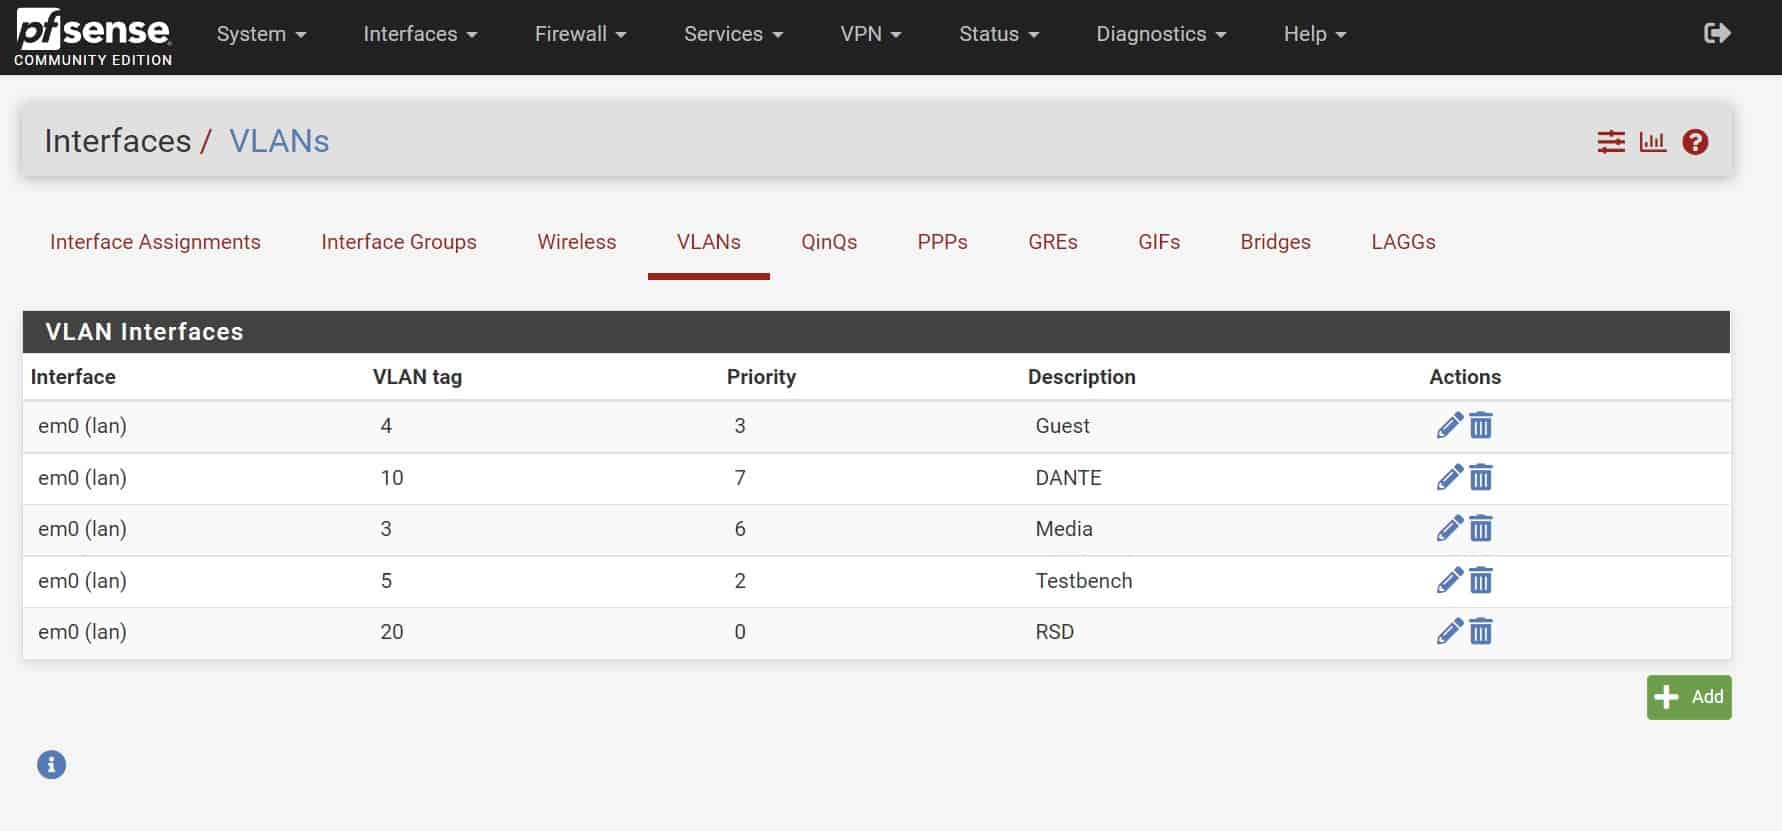Screen dimensions: 1782x831
Task: Click the Interfaces breadcrumb text
Action: click(x=118, y=141)
